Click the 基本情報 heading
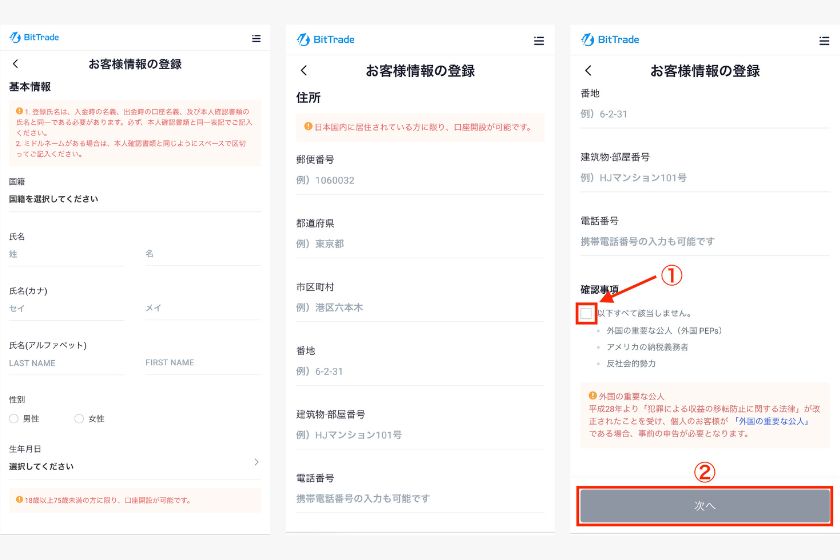Viewport: 840px width, 560px height. 30,87
